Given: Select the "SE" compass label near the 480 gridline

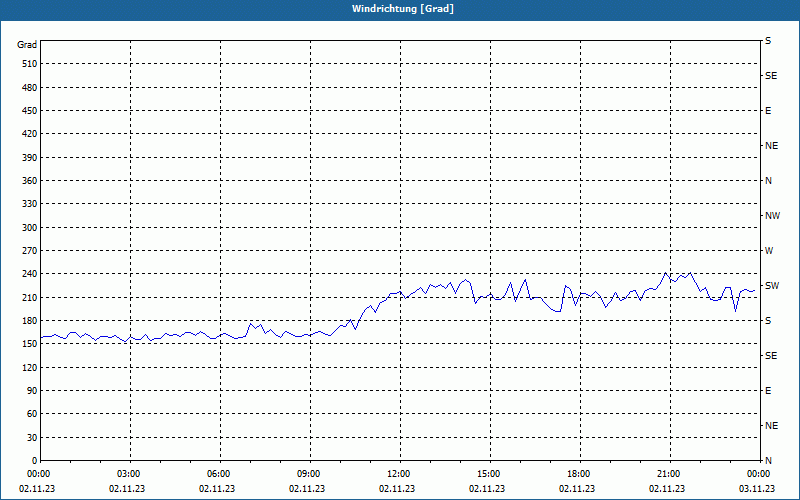Looking at the screenshot, I should pos(771,76).
